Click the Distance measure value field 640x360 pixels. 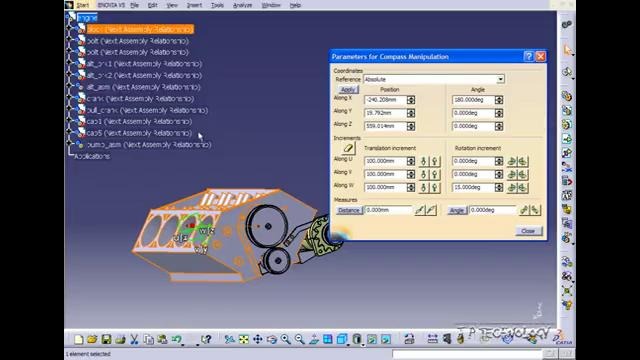(388, 210)
